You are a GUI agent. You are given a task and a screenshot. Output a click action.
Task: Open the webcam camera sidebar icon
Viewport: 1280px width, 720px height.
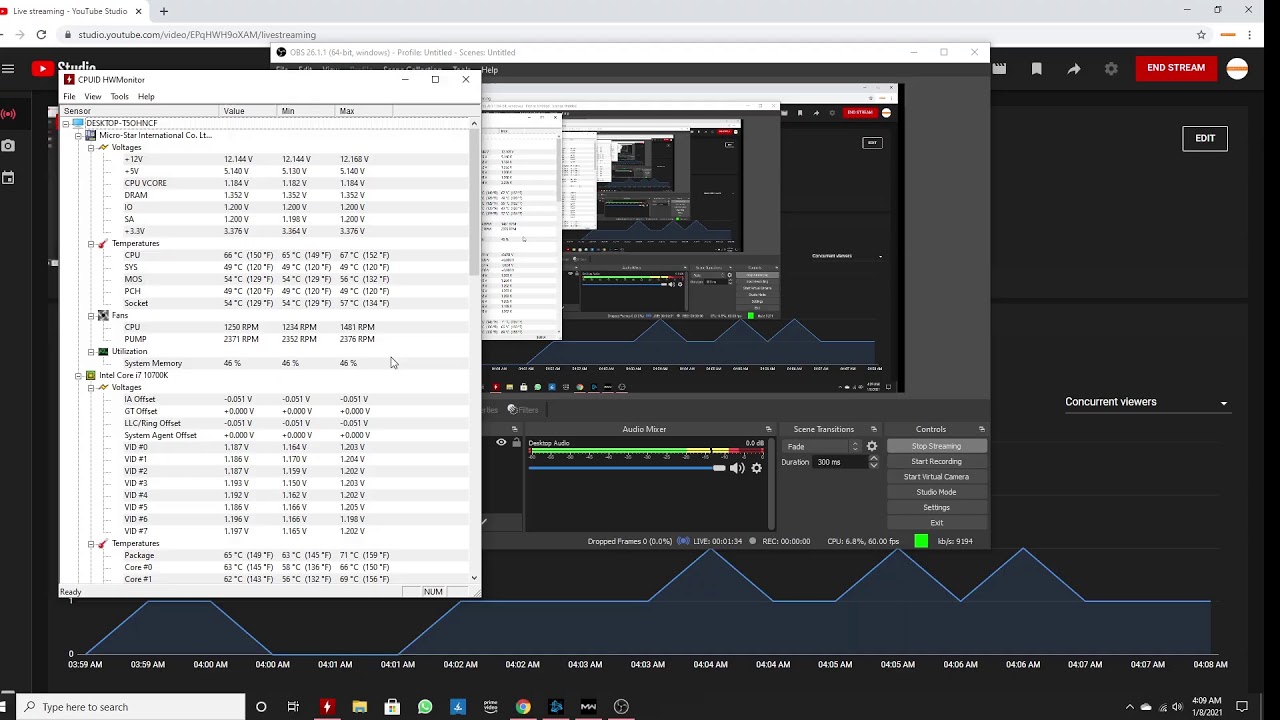coord(8,146)
